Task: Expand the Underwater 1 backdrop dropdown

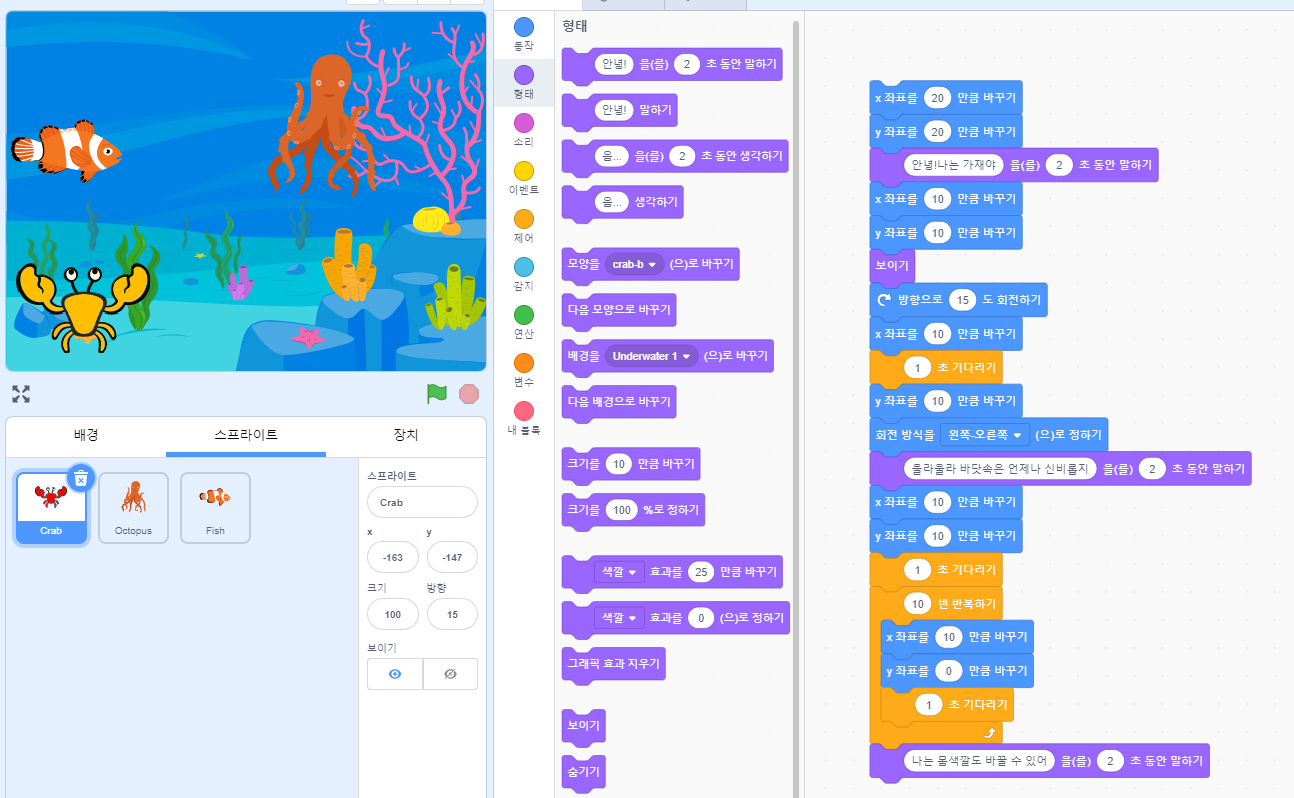Action: tap(652, 356)
